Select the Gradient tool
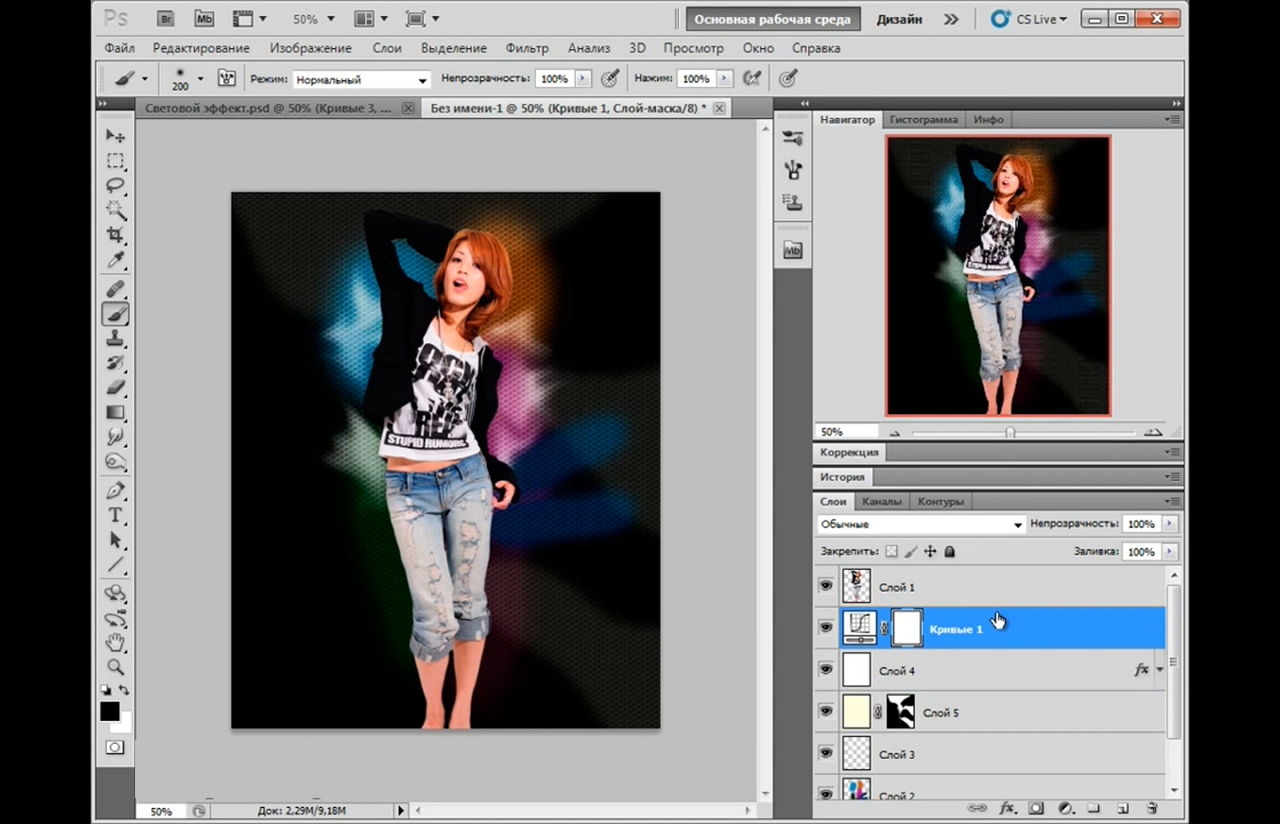The image size is (1280, 824). [116, 412]
